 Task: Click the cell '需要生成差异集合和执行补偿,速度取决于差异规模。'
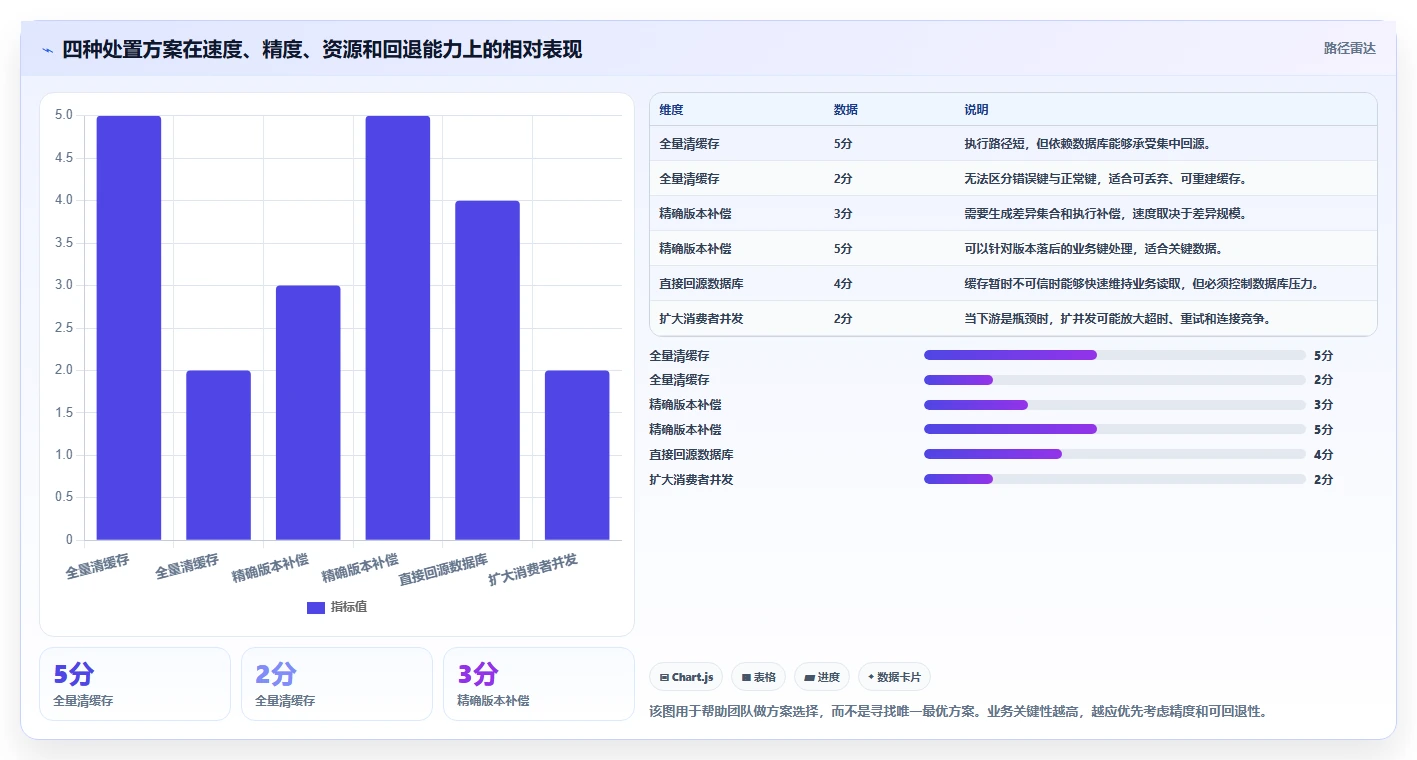tap(1105, 214)
